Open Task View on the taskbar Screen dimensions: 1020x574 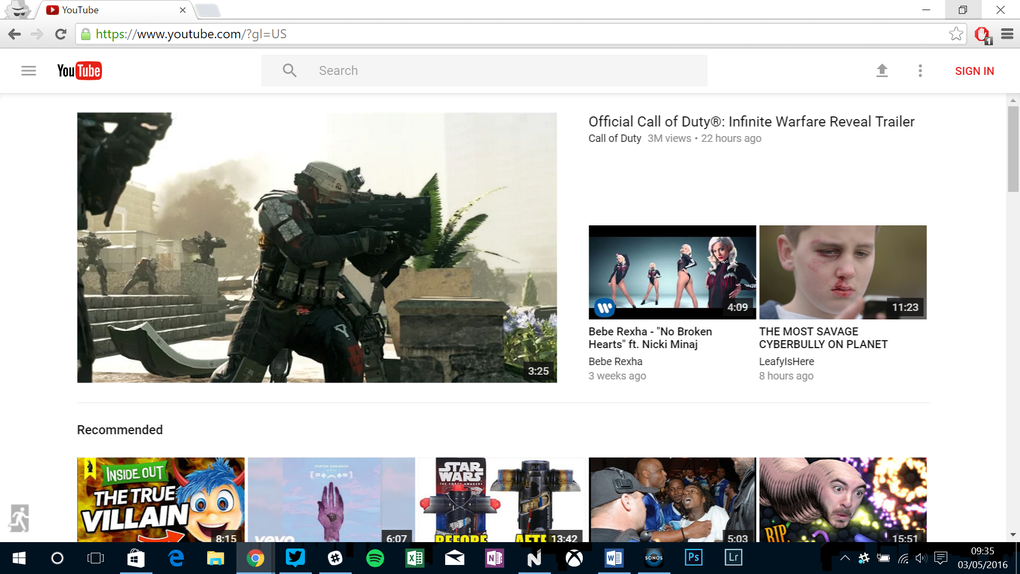pos(96,558)
